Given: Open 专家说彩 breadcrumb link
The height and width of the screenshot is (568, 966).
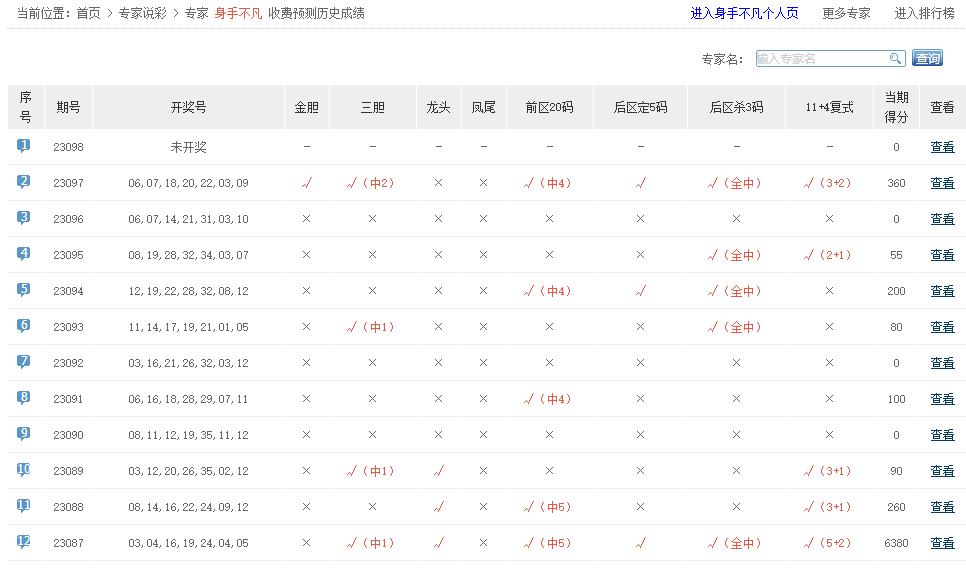Looking at the screenshot, I should tap(142, 14).
